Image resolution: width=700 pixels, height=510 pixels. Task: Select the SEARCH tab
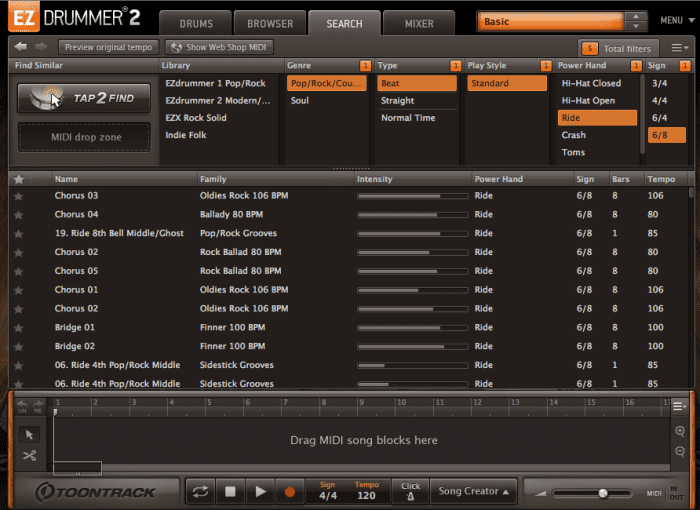(344, 23)
